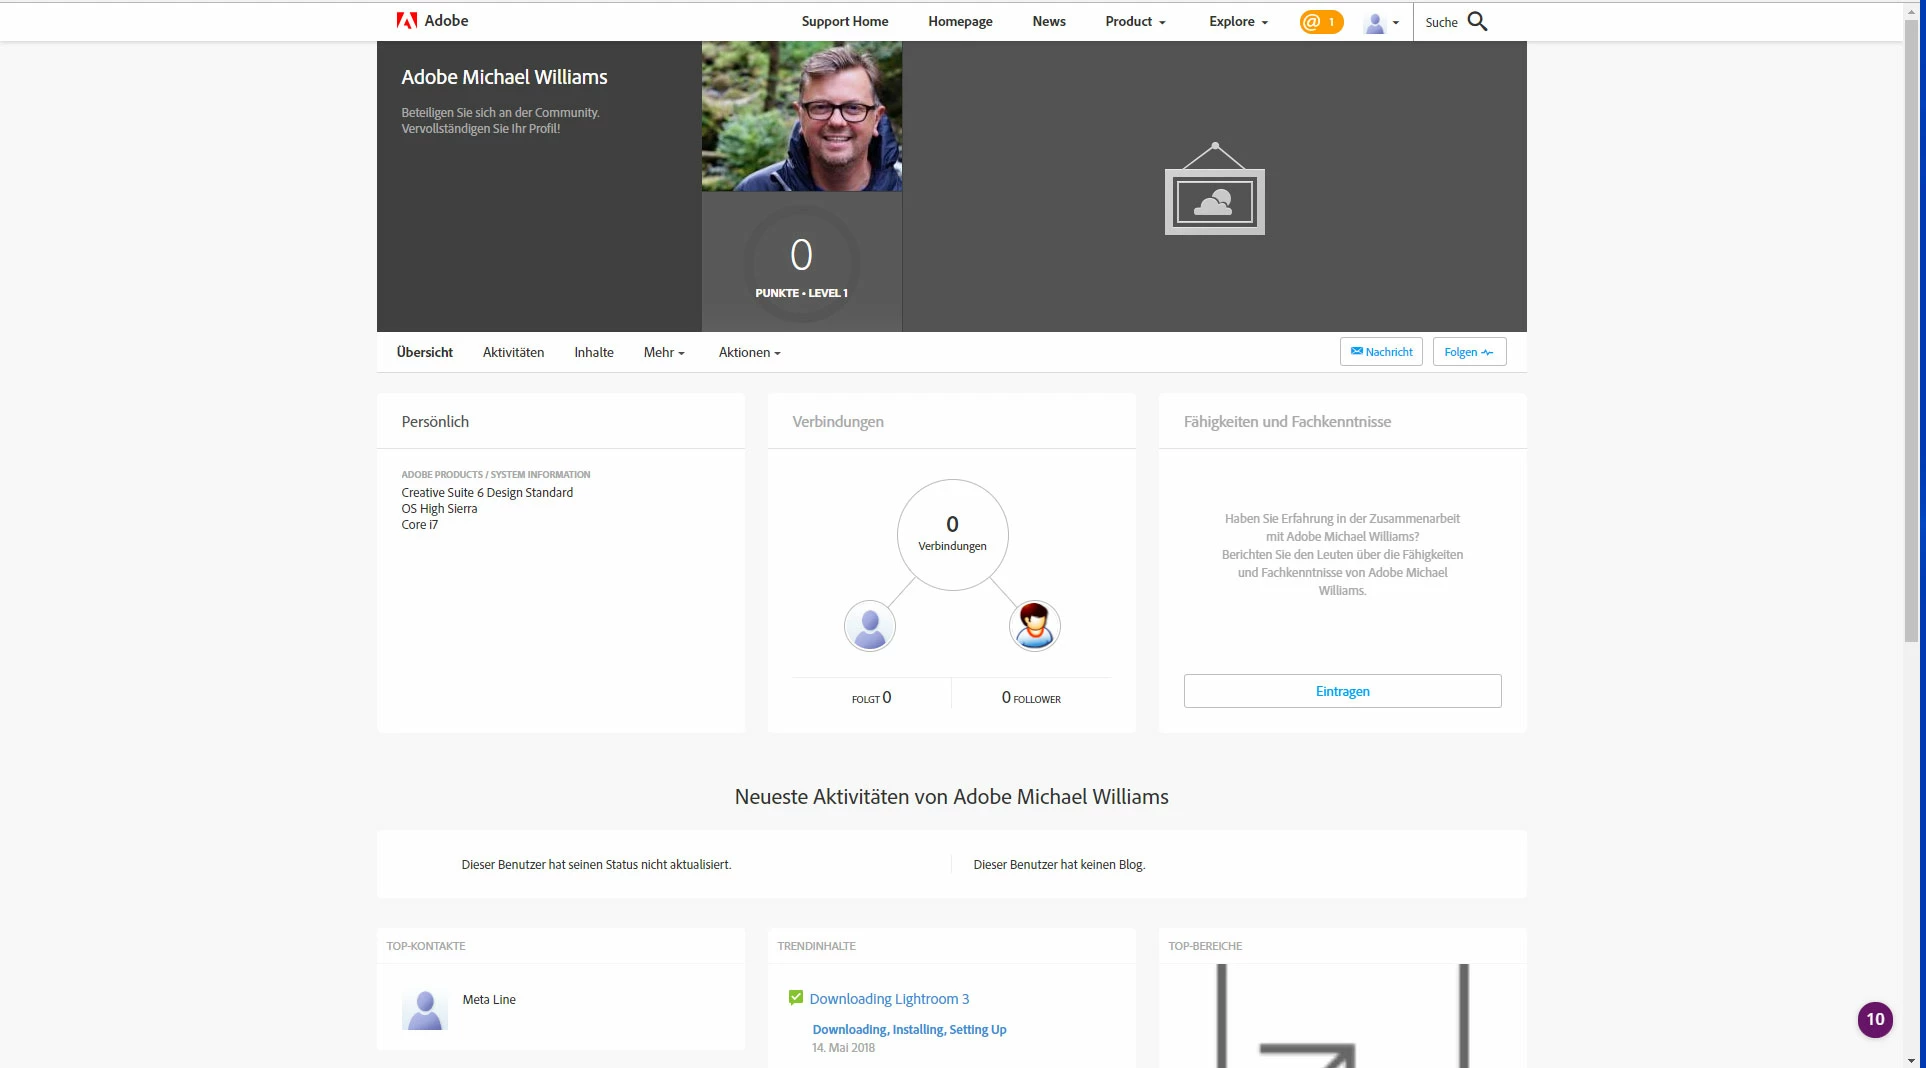This screenshot has width=1926, height=1068.
Task: Select the Übersicht tab
Action: [x=425, y=352]
